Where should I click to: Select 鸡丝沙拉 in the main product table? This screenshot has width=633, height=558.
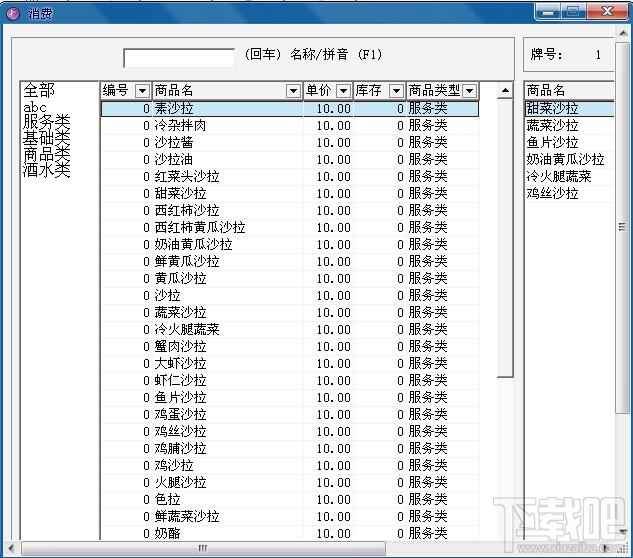(x=289, y=431)
